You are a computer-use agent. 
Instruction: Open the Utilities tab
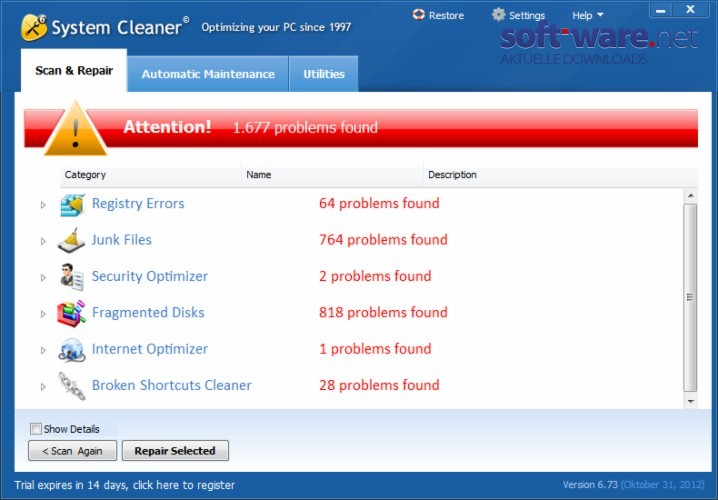click(324, 74)
